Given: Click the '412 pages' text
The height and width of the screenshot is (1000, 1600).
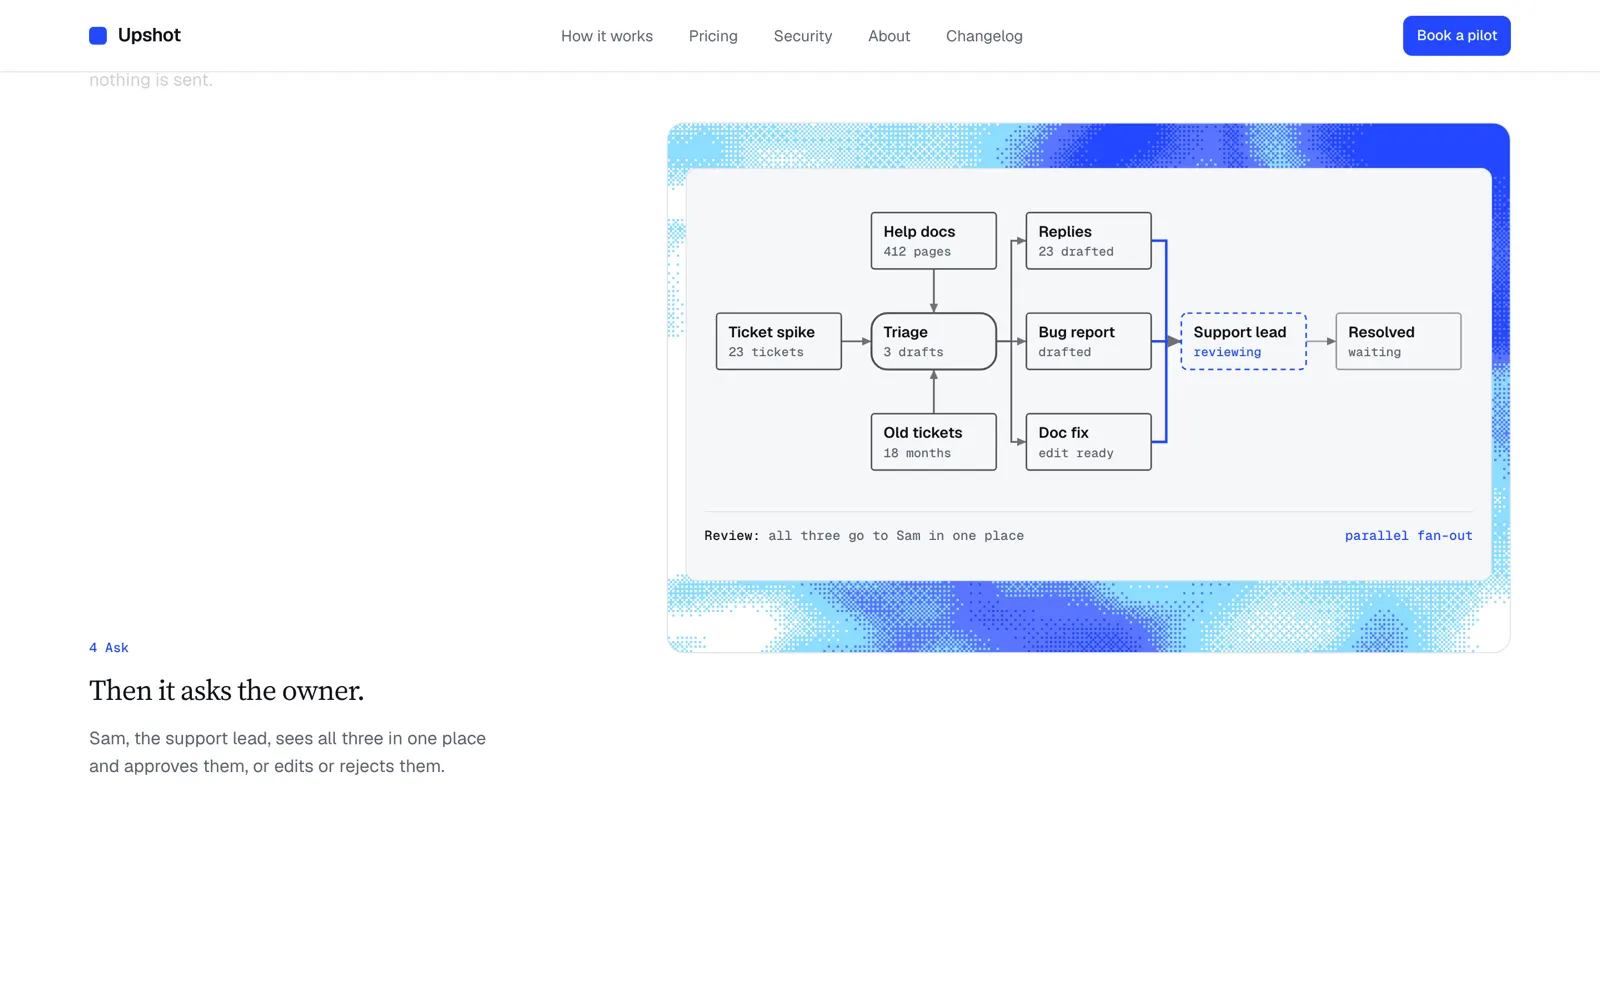Looking at the screenshot, I should pyautogui.click(x=917, y=252).
